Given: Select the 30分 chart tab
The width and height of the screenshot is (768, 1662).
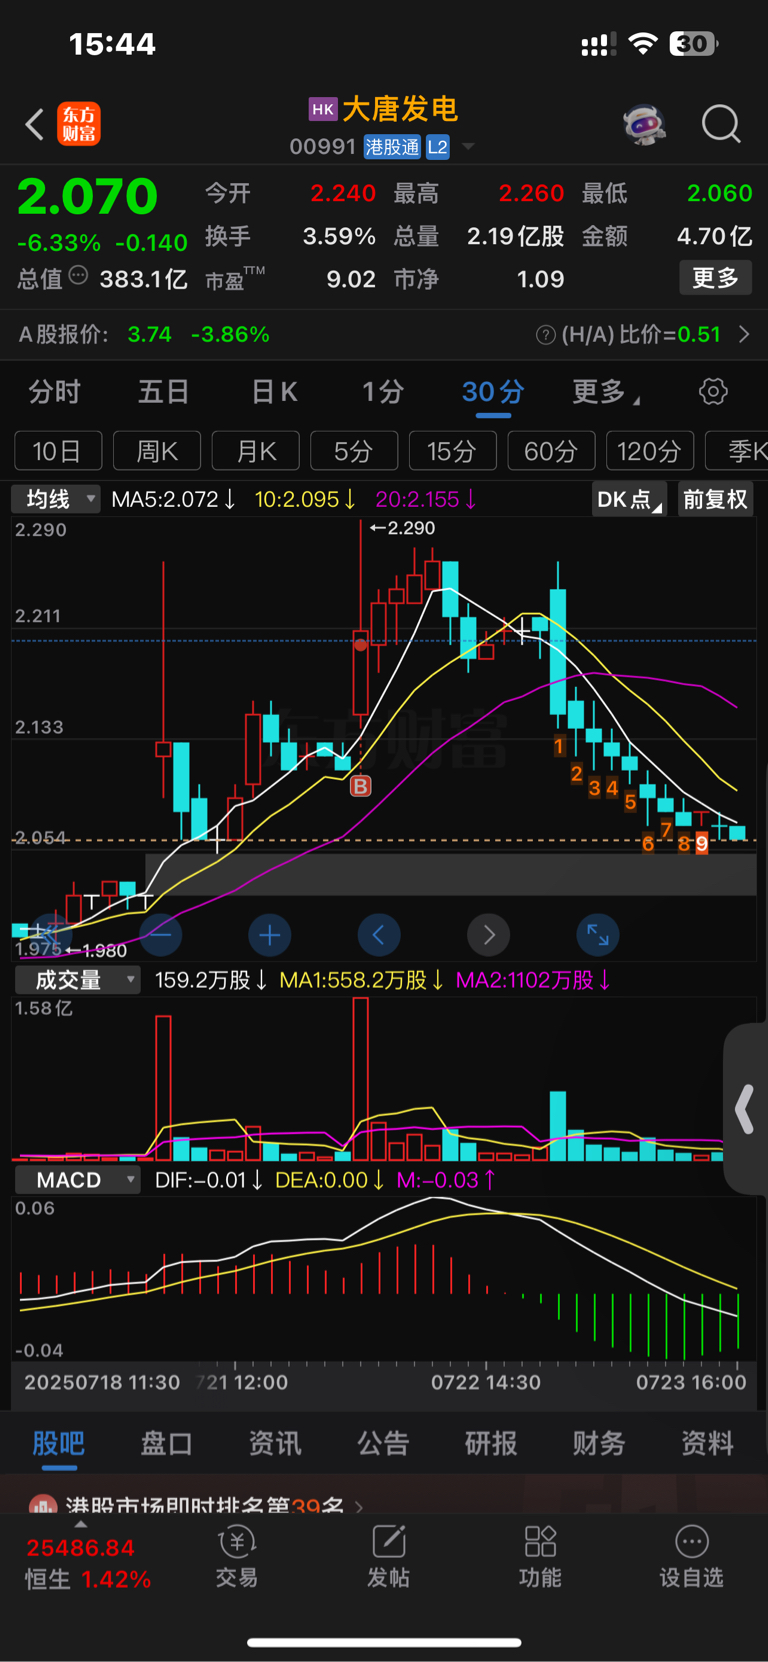Looking at the screenshot, I should click(493, 392).
